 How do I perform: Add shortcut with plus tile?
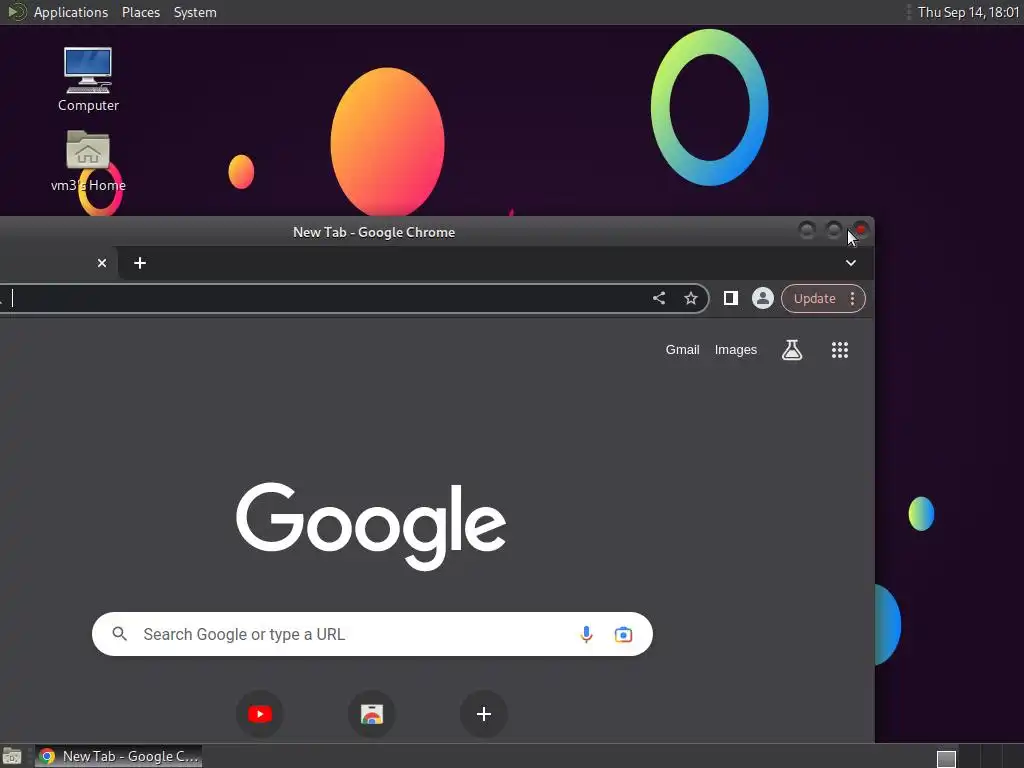point(484,714)
